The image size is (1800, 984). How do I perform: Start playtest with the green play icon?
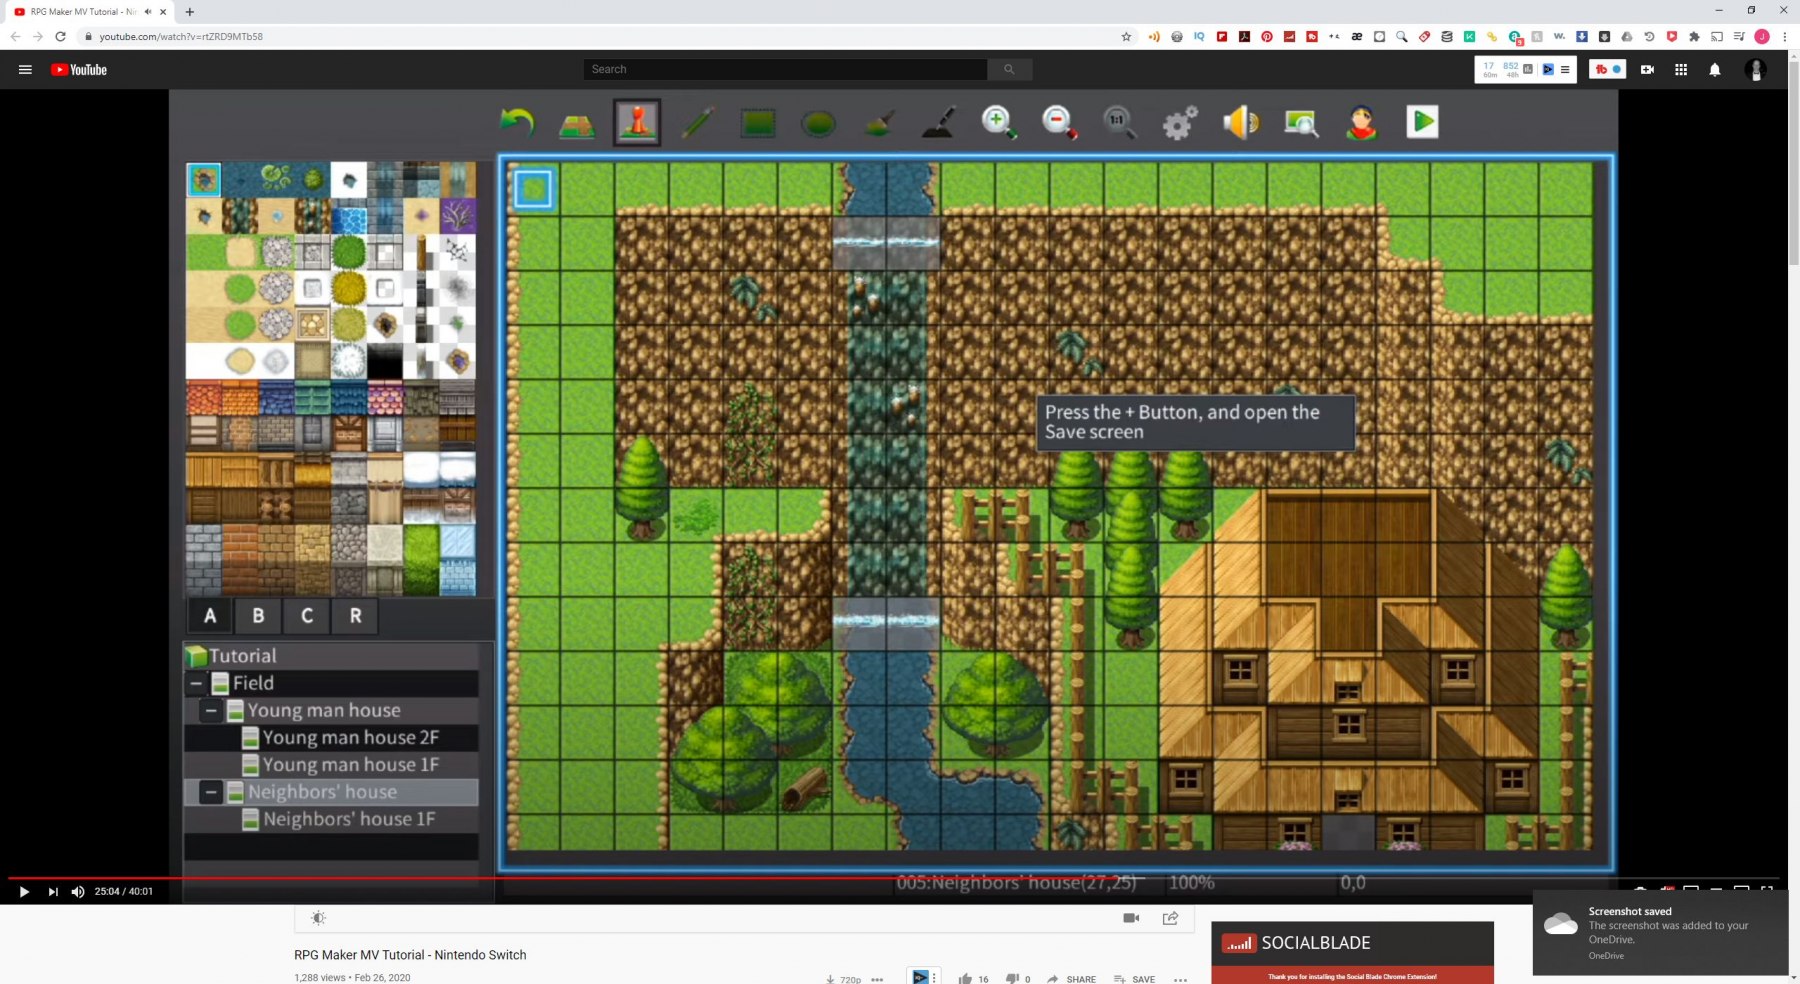(1422, 122)
